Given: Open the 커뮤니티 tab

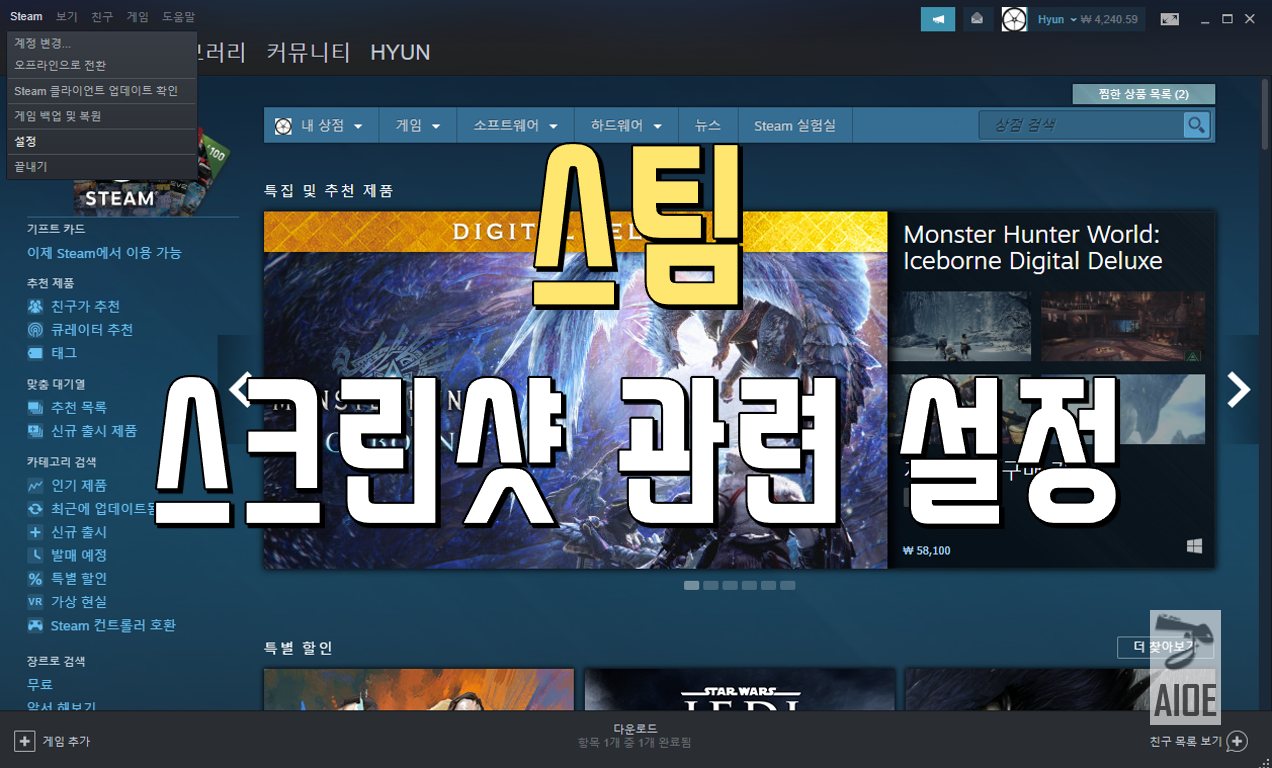Looking at the screenshot, I should coord(308,53).
